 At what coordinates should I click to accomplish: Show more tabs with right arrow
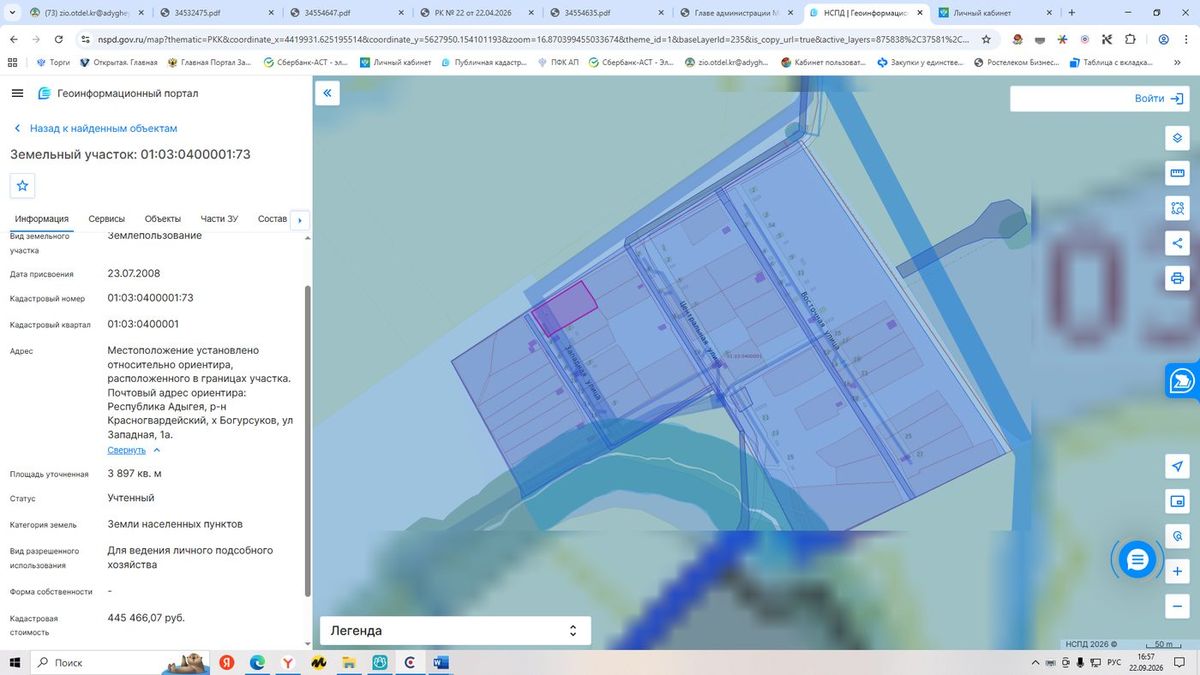pyautogui.click(x=300, y=220)
